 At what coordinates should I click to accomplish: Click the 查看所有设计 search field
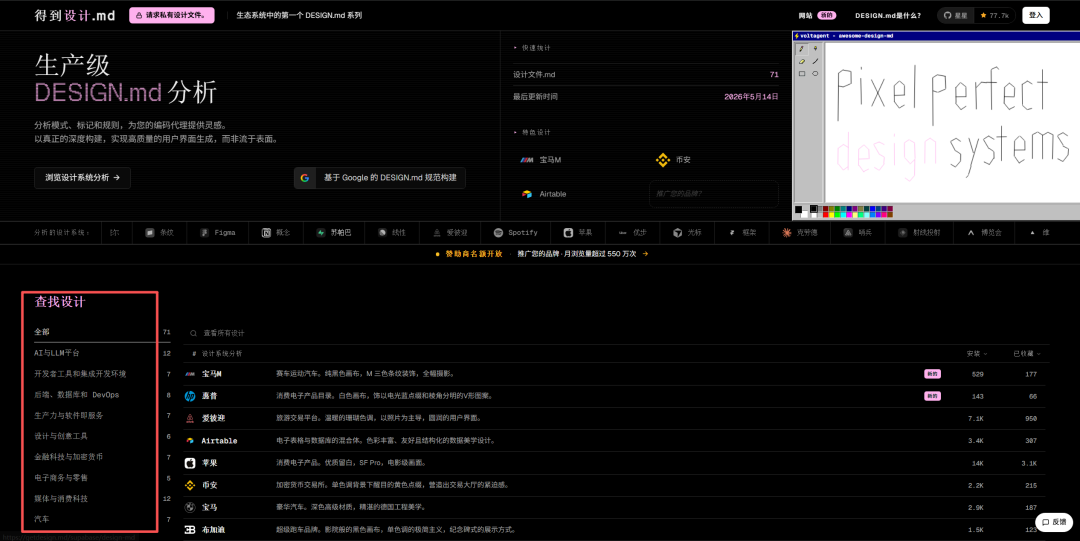coord(616,334)
